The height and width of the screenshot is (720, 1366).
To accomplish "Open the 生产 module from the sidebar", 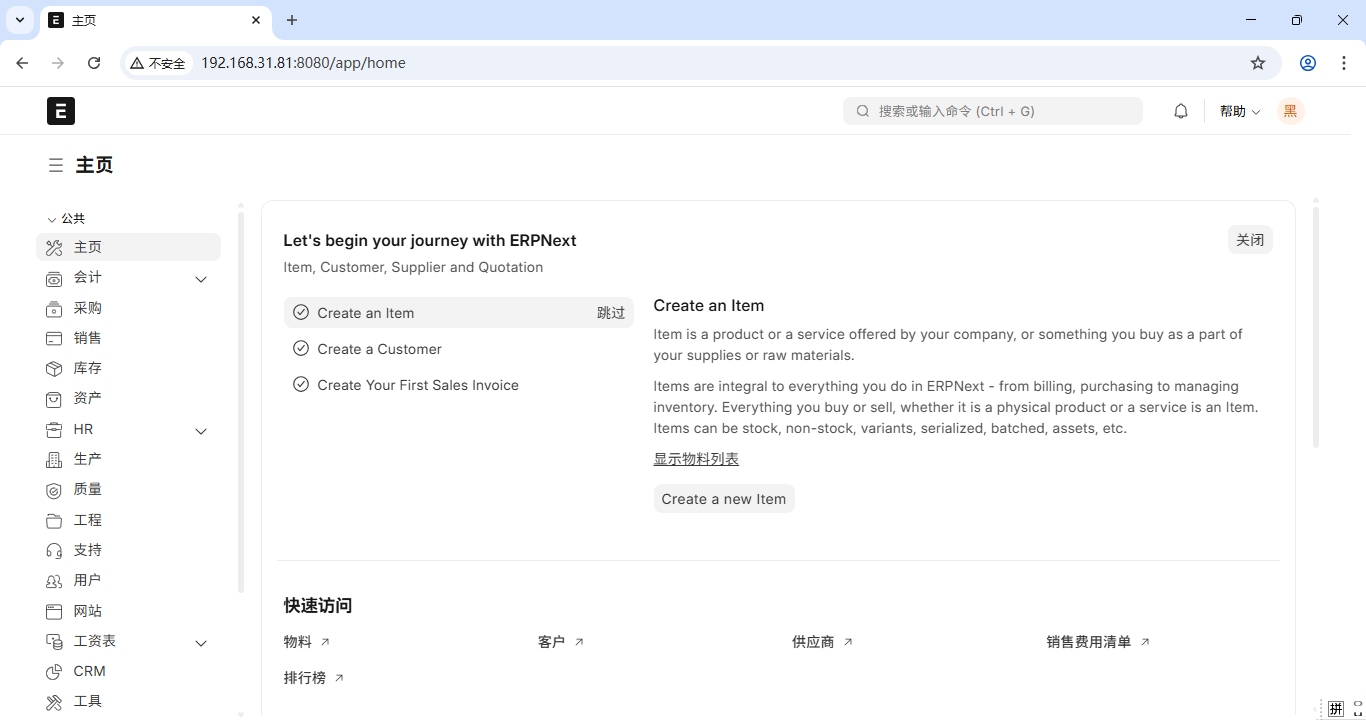I will pyautogui.click(x=128, y=459).
